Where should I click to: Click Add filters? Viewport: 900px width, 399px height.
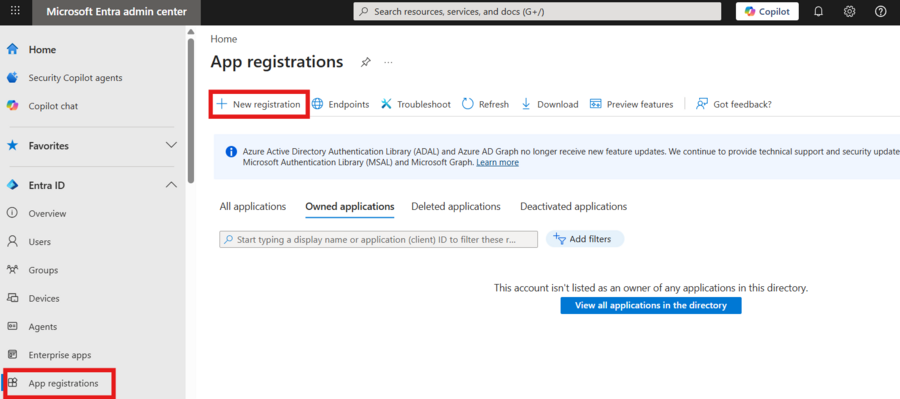584,239
